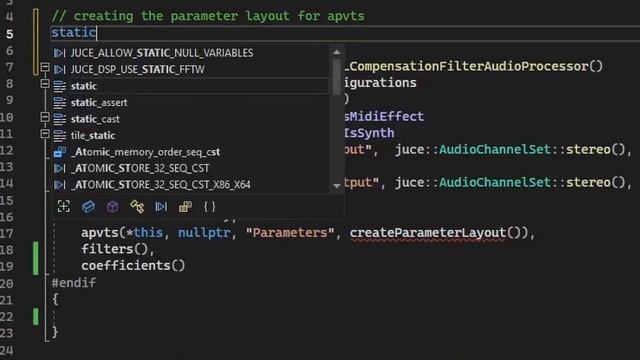Click 'IsSynth' text on line 11

click(369, 133)
